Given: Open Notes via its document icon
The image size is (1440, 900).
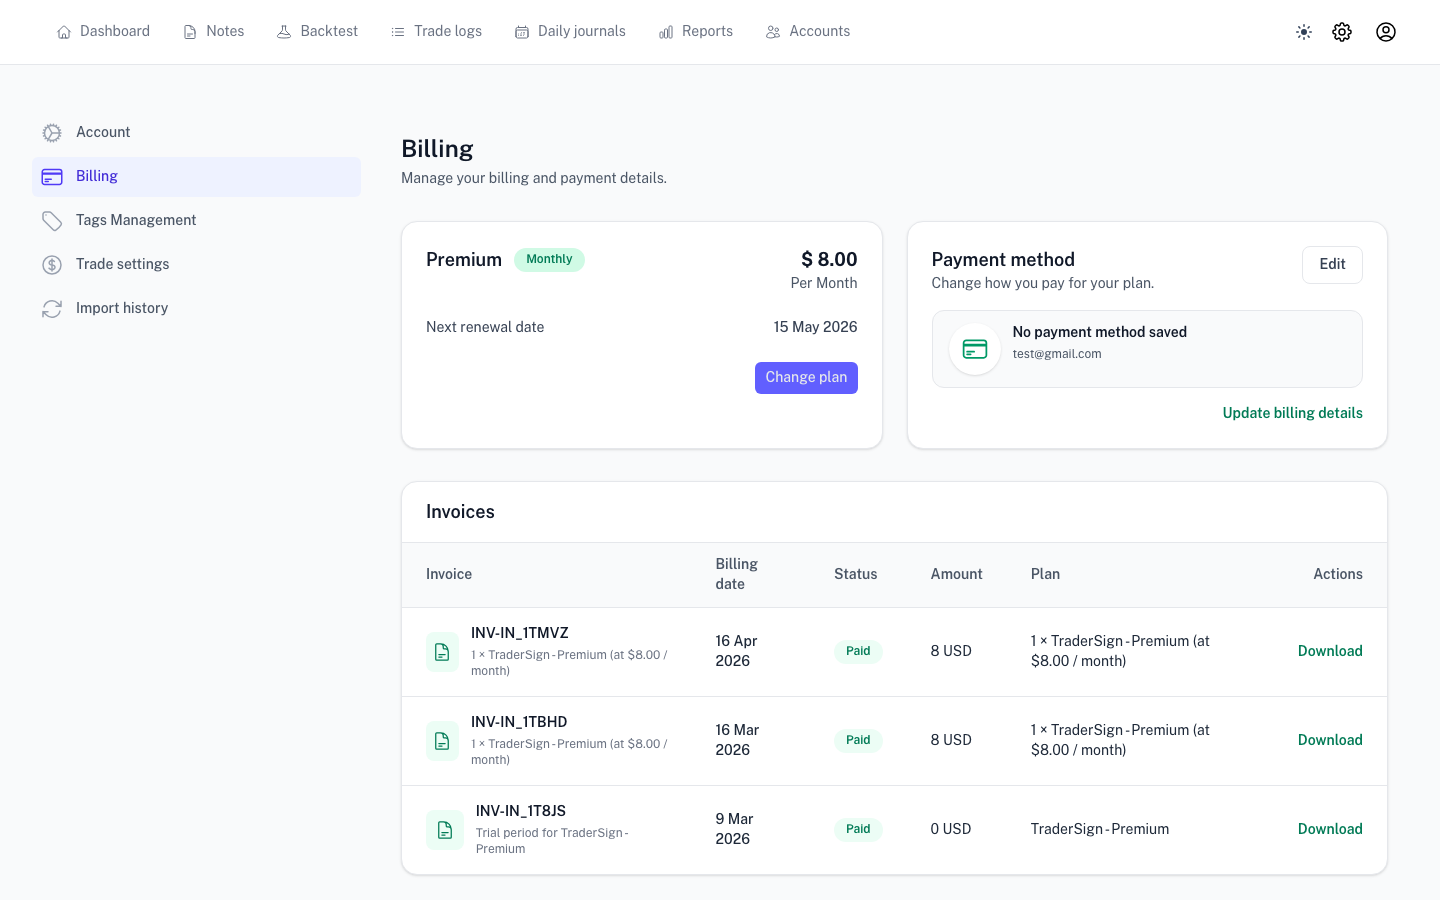Looking at the screenshot, I should point(189,31).
